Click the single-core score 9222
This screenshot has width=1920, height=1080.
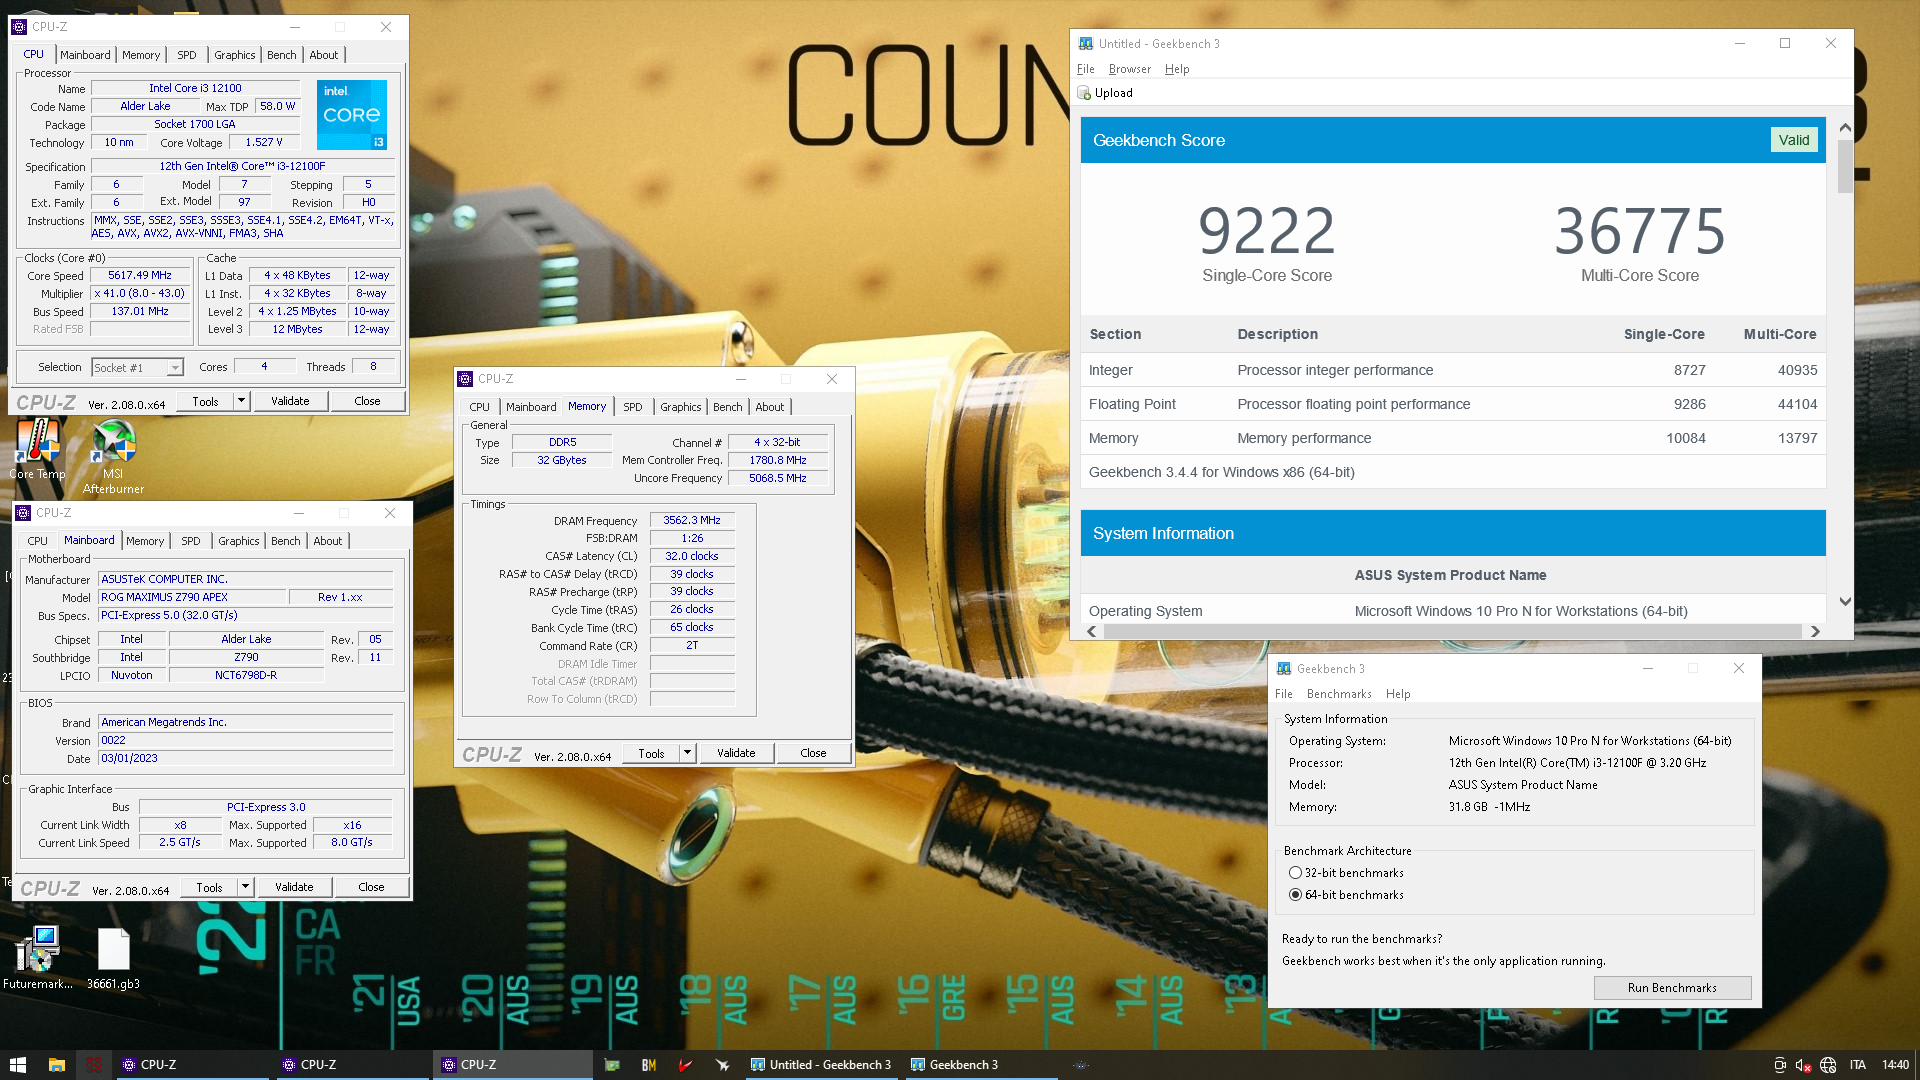1267,230
